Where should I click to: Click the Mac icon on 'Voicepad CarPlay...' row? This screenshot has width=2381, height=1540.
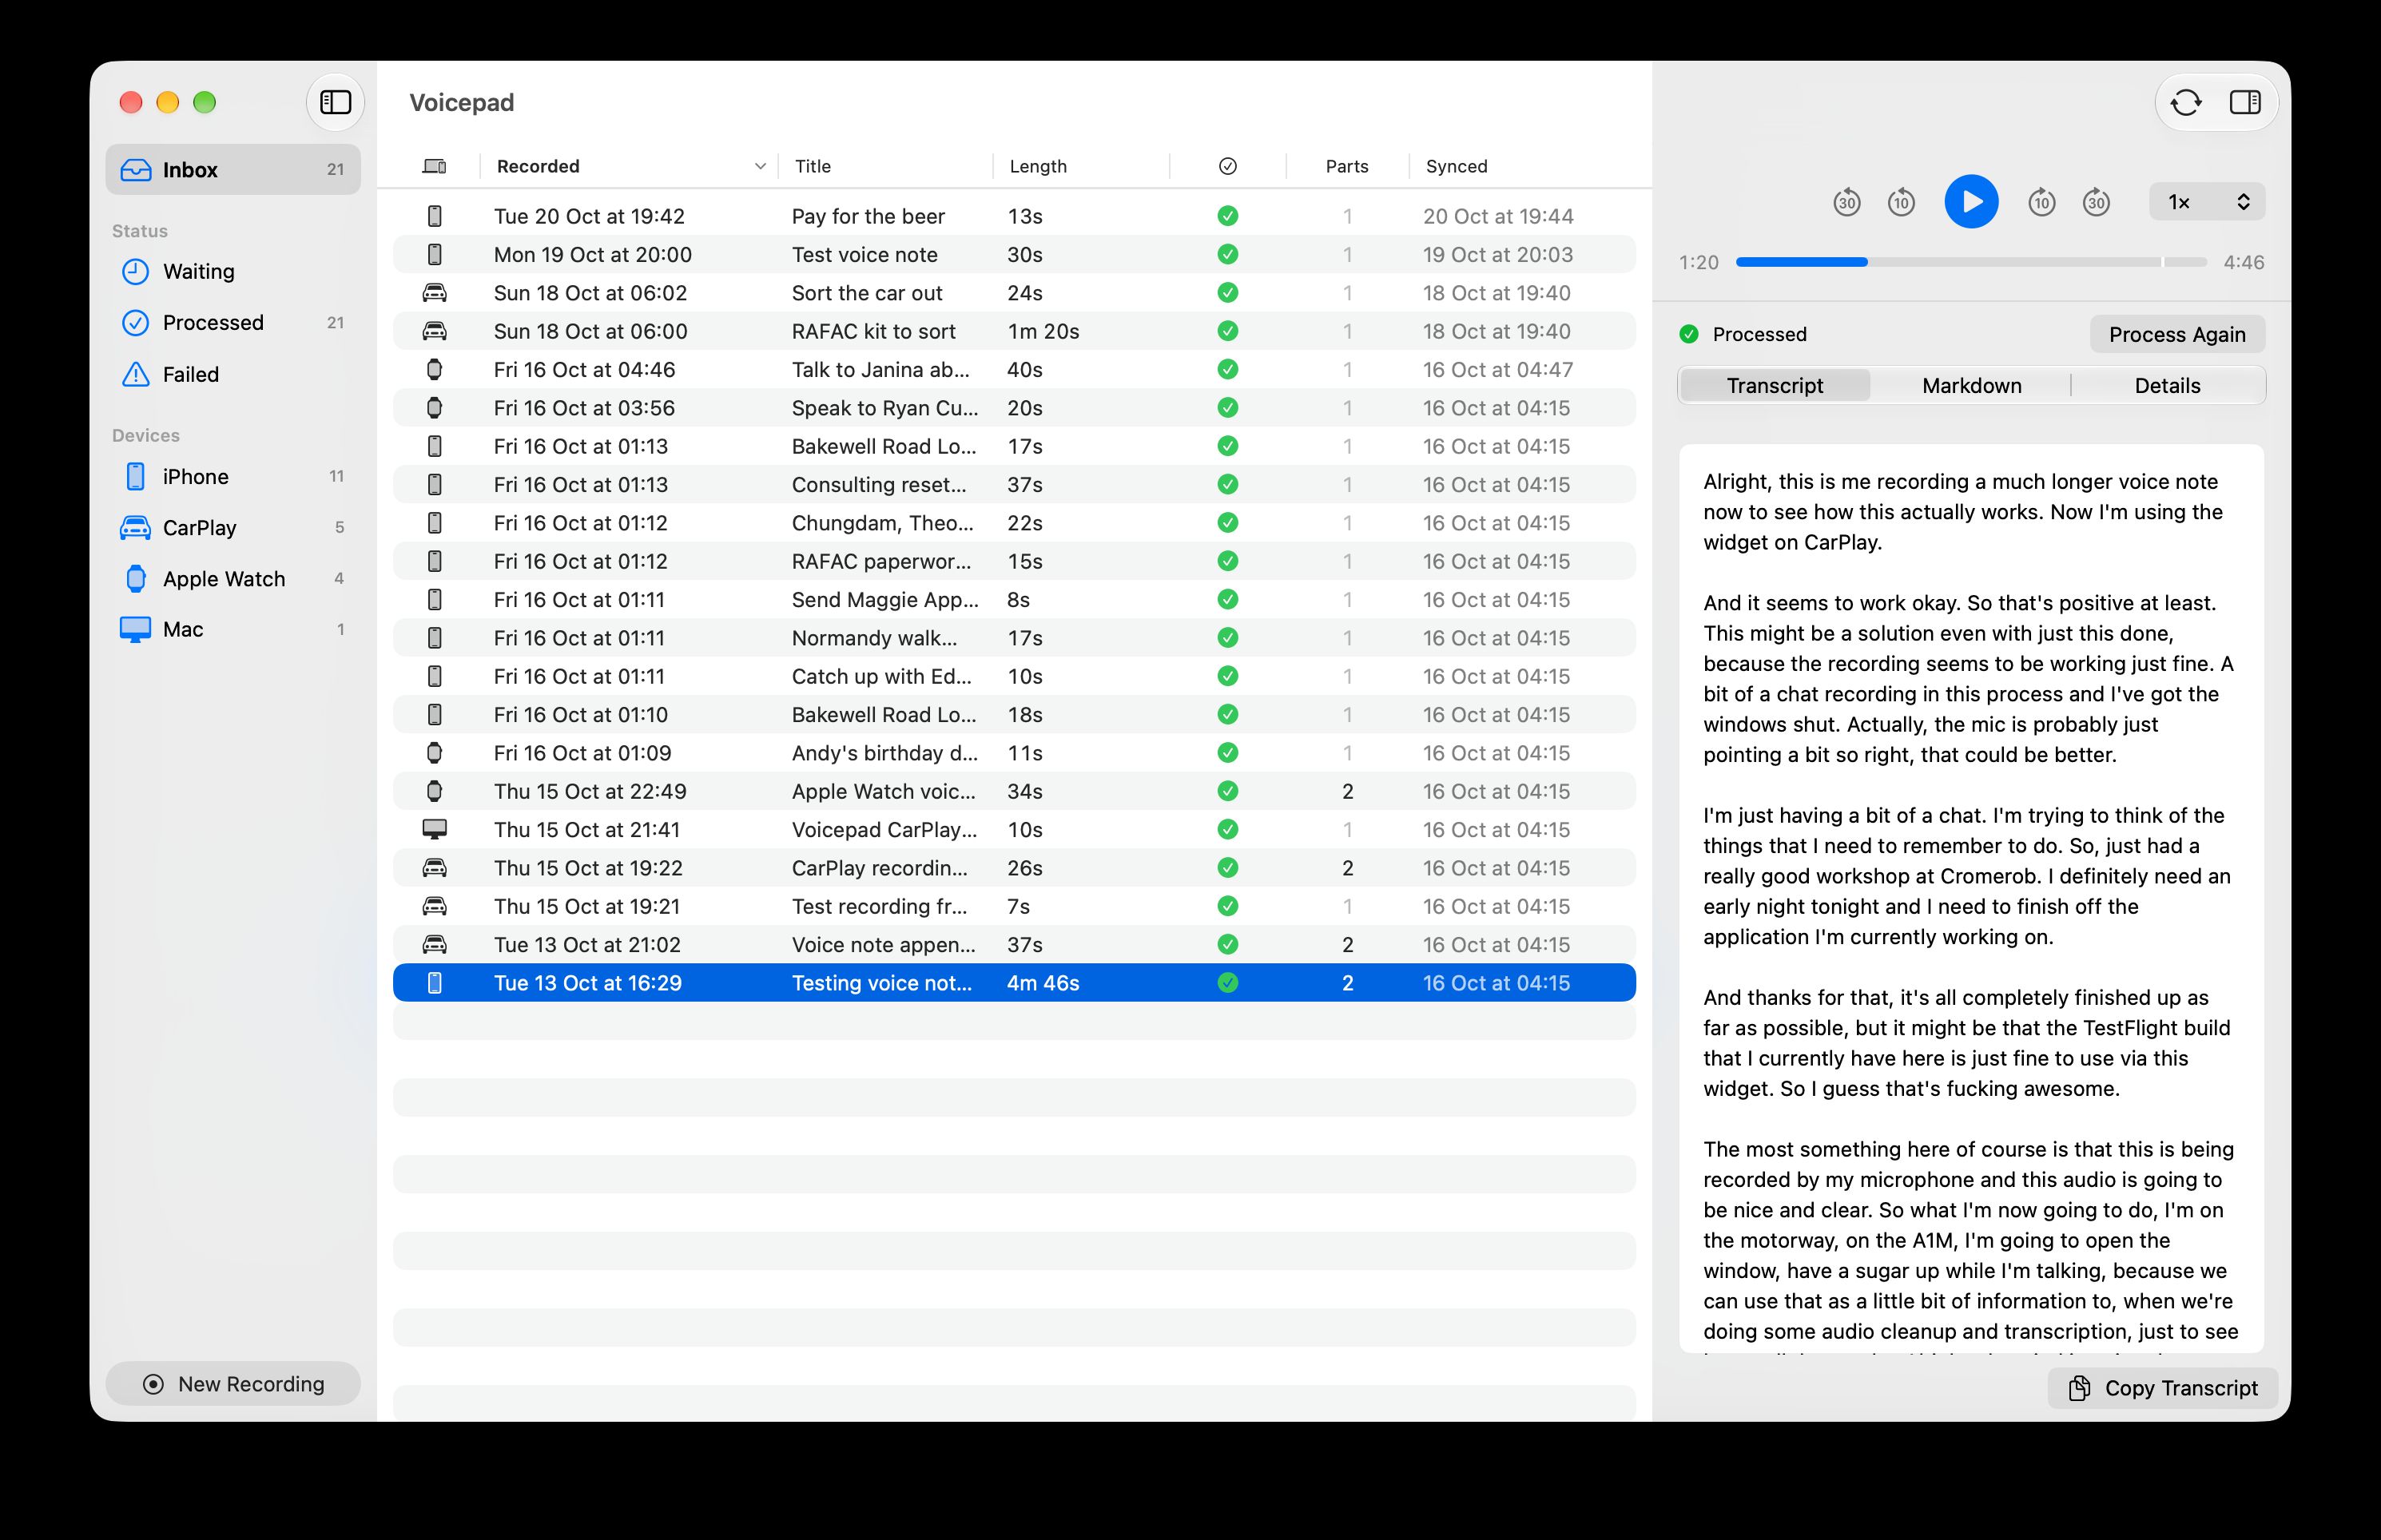[434, 829]
